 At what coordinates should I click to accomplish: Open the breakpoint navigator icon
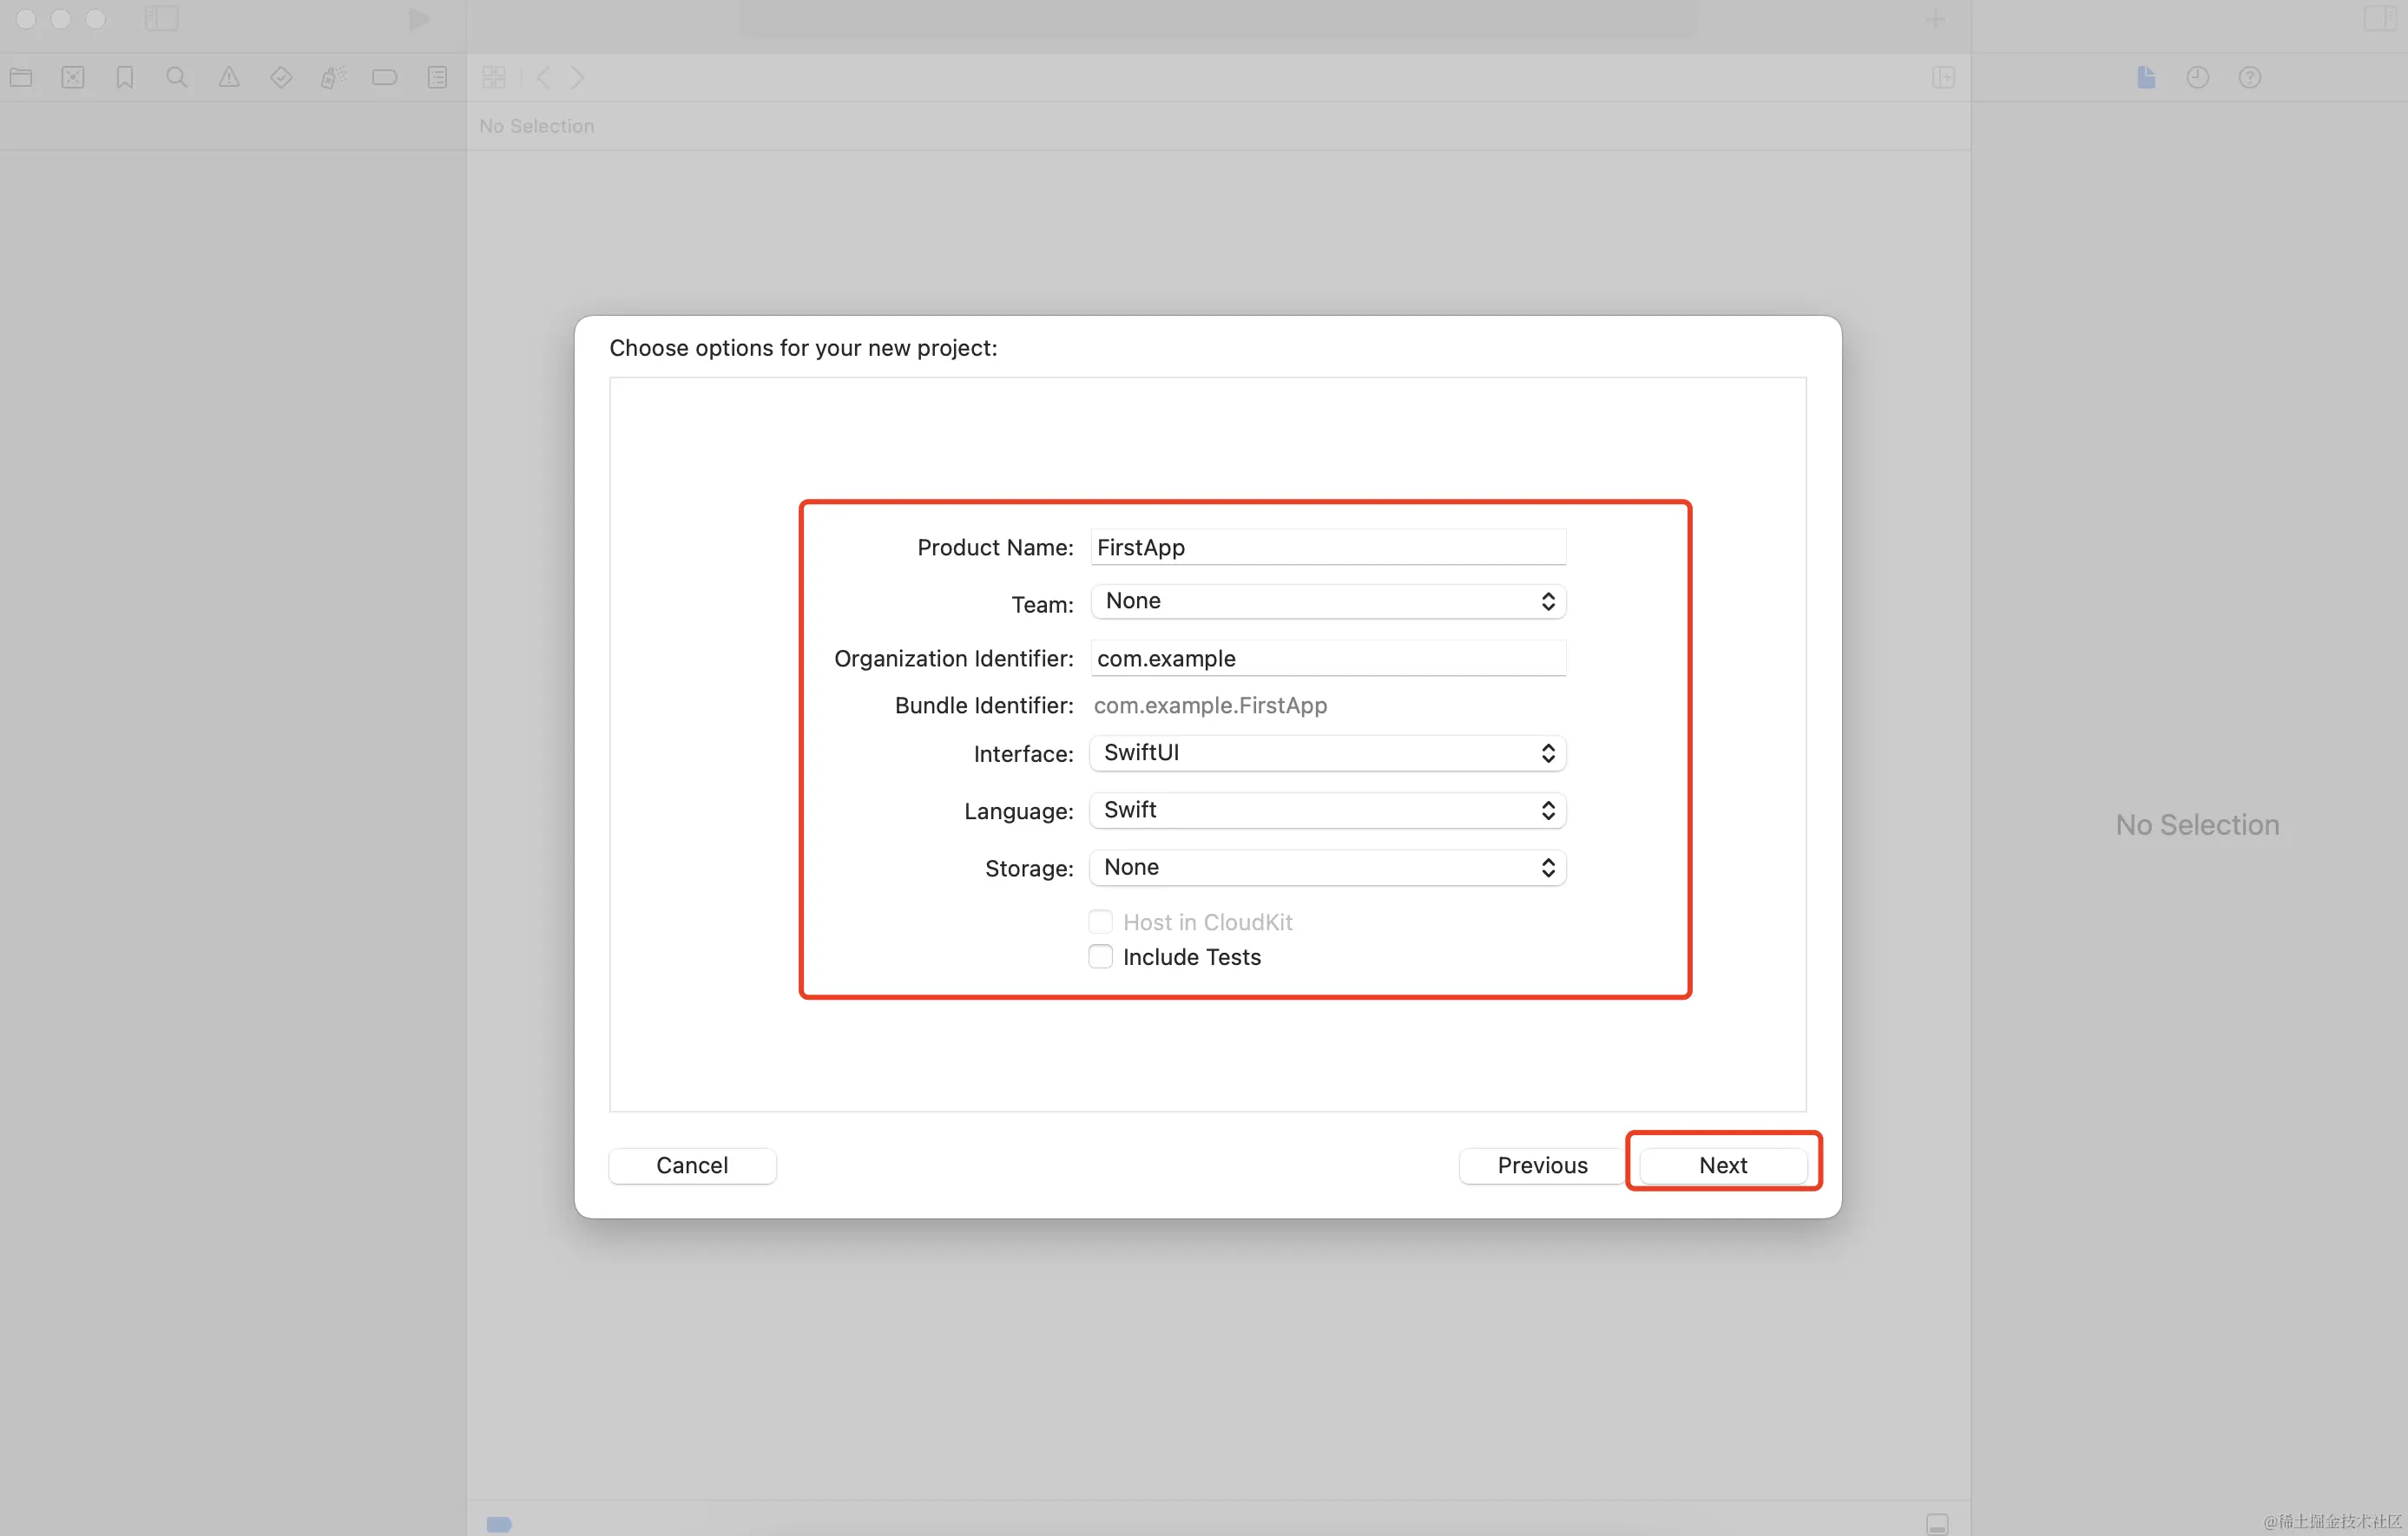[x=385, y=77]
